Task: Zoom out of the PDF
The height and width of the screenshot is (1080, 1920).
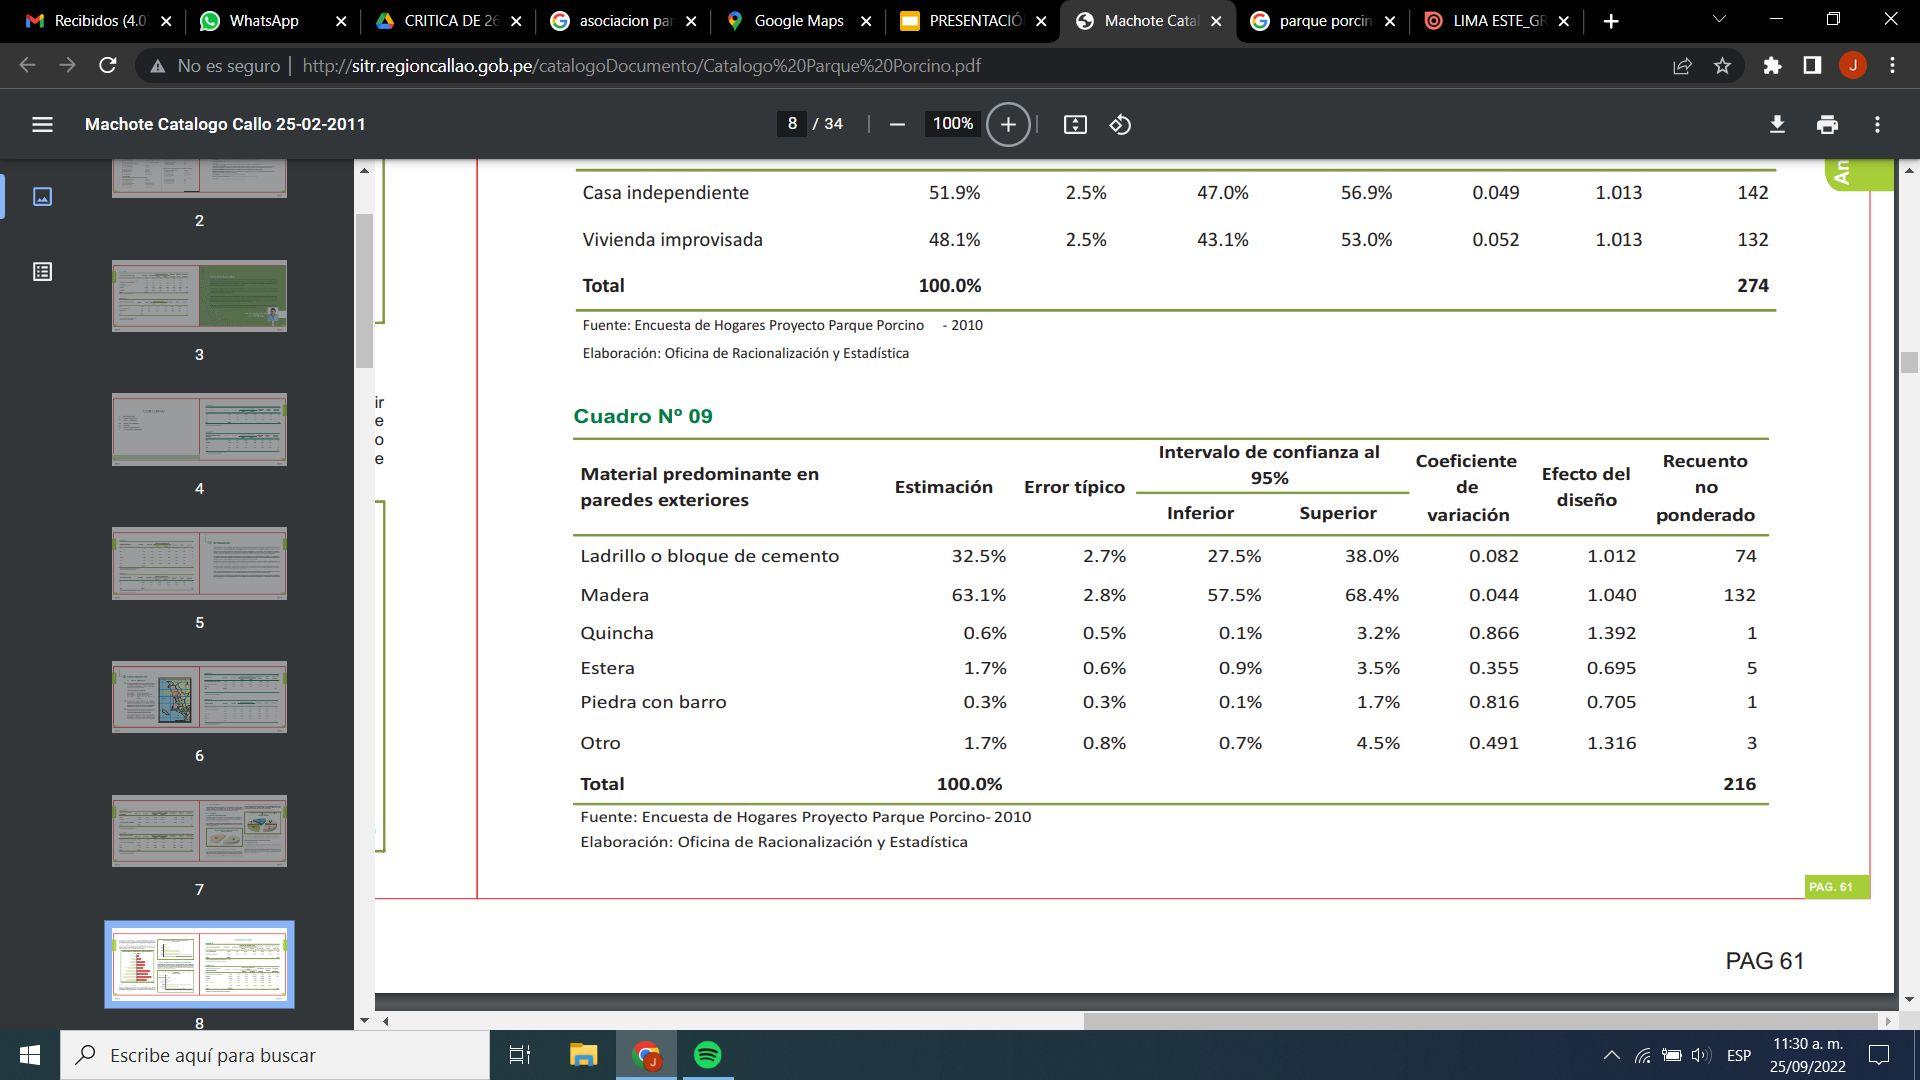Action: coord(897,124)
